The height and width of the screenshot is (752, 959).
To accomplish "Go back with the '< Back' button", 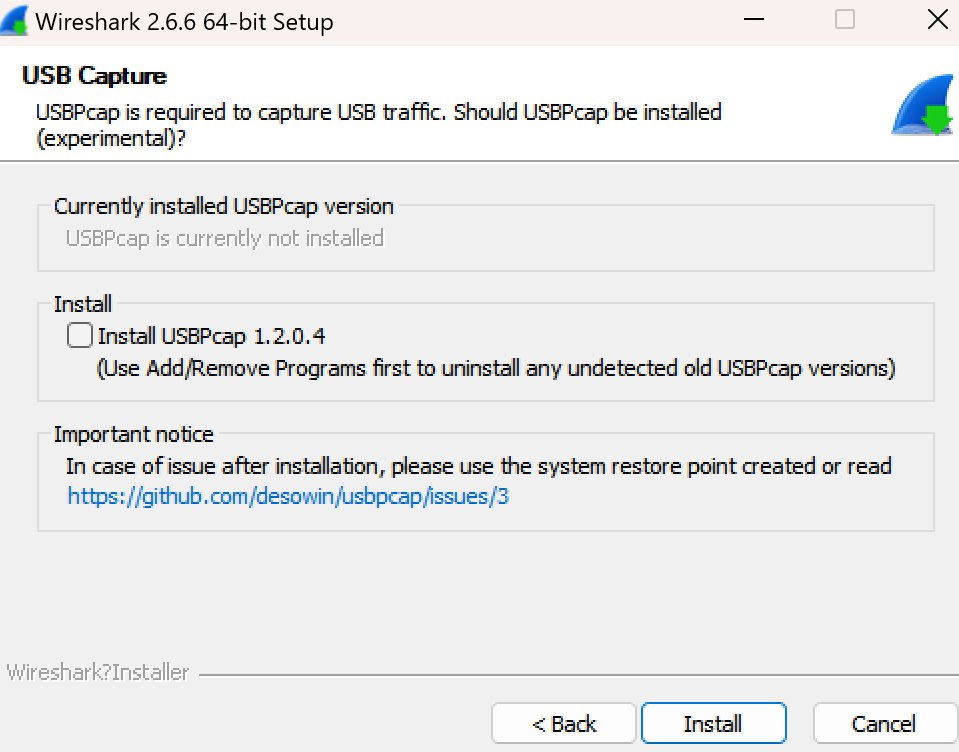I will click(563, 723).
